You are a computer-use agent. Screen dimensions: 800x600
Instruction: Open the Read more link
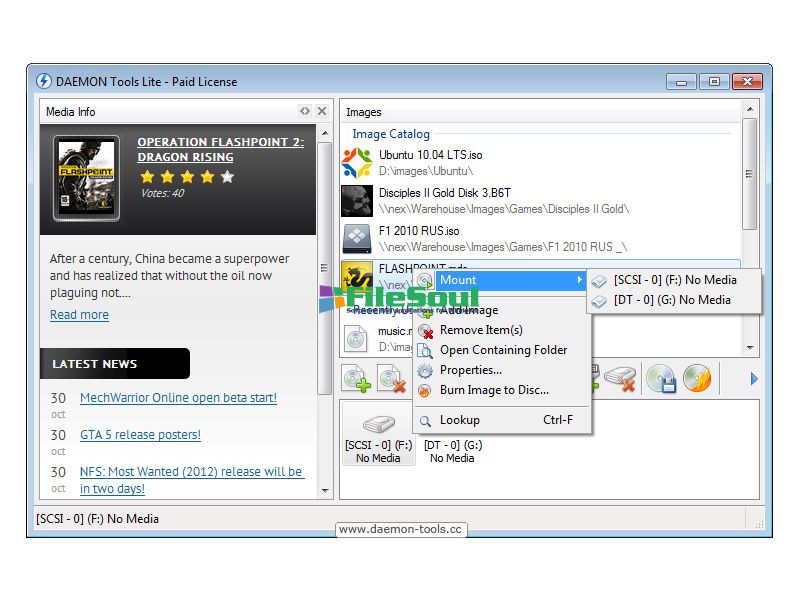(79, 315)
